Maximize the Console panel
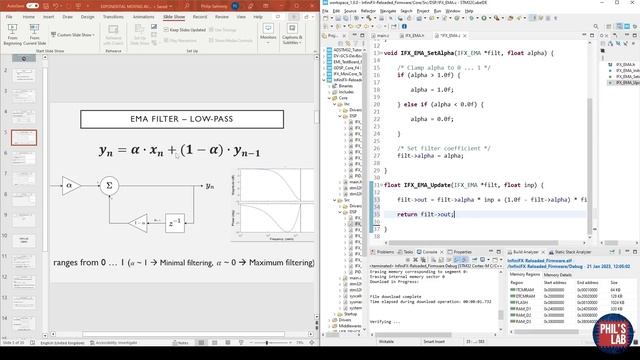The width and height of the screenshot is (640, 360). (498, 252)
